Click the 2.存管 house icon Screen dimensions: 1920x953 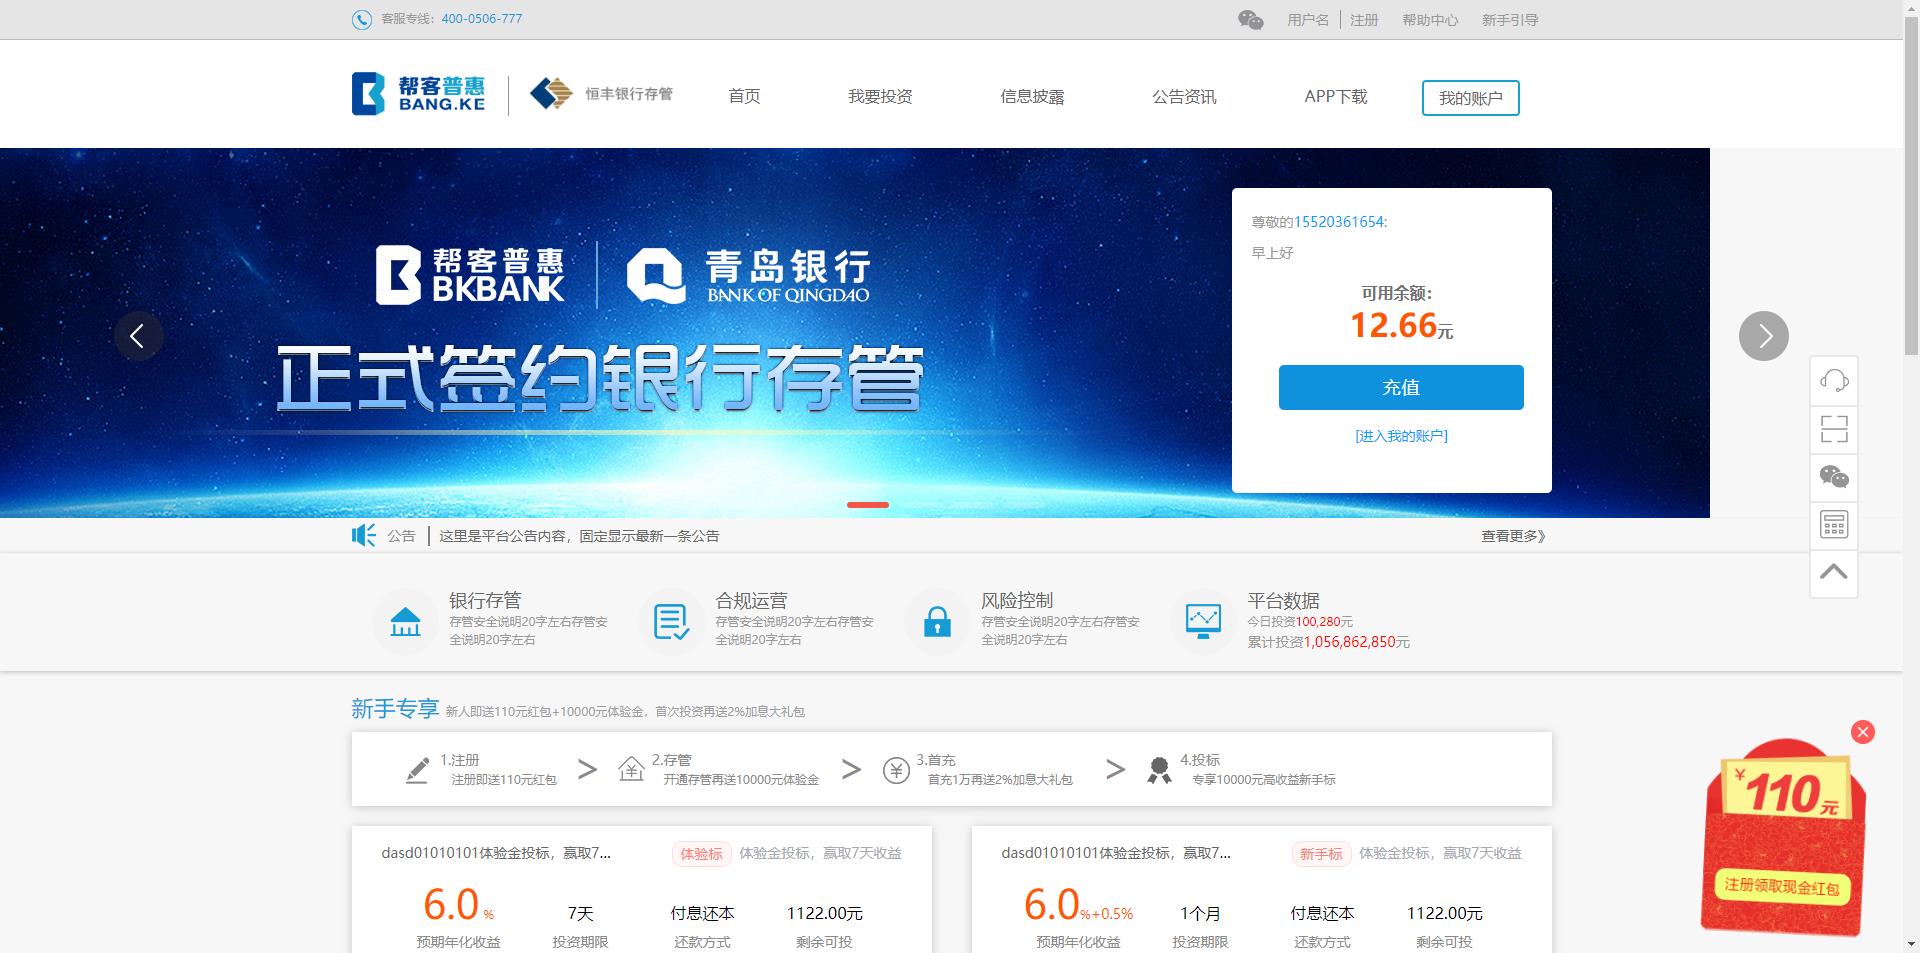coord(631,769)
